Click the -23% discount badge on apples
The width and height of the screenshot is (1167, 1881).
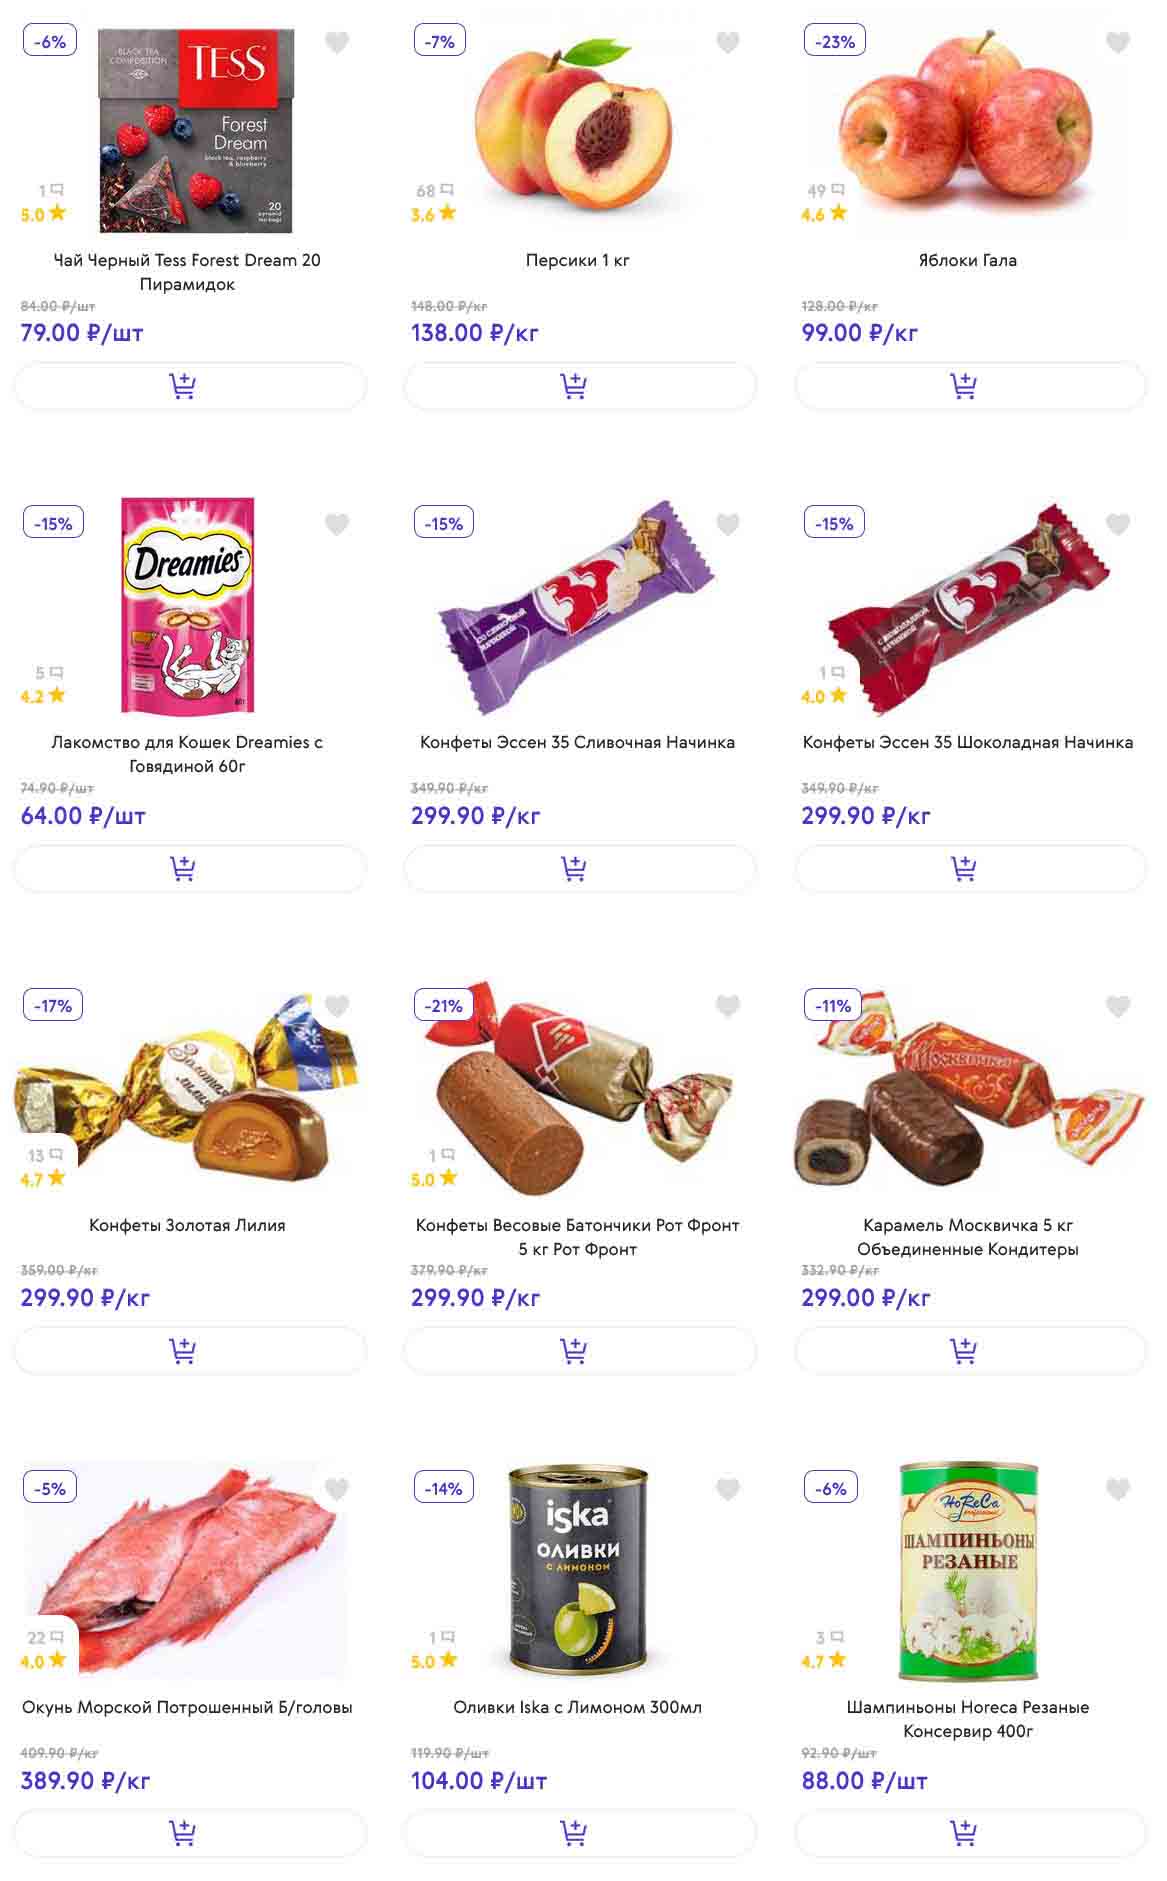point(835,41)
